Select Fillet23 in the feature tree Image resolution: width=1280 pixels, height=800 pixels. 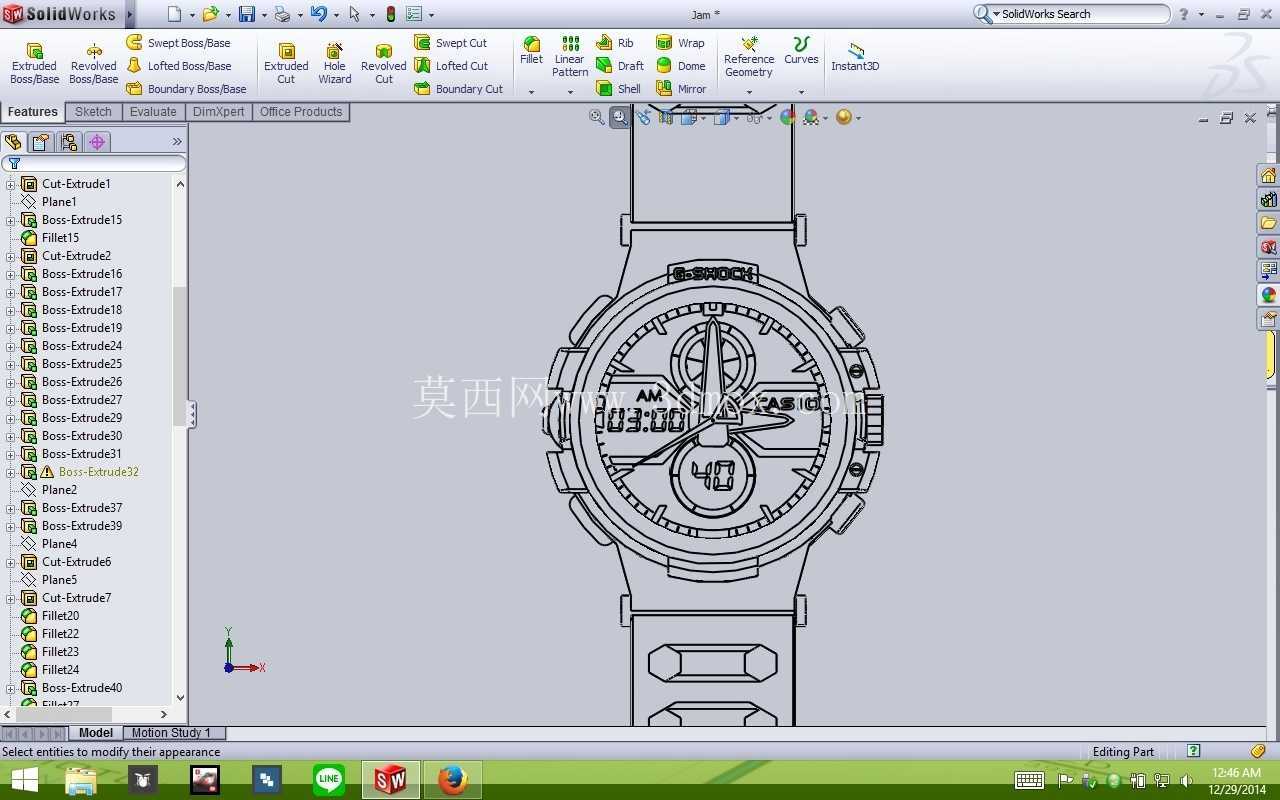60,652
